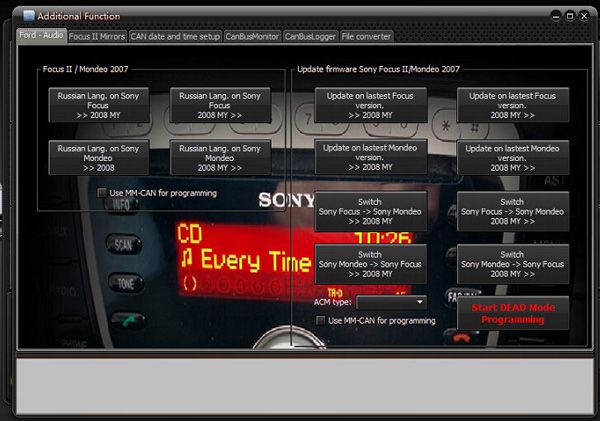
Task: Select the CanBusLogger tab
Action: click(x=310, y=36)
